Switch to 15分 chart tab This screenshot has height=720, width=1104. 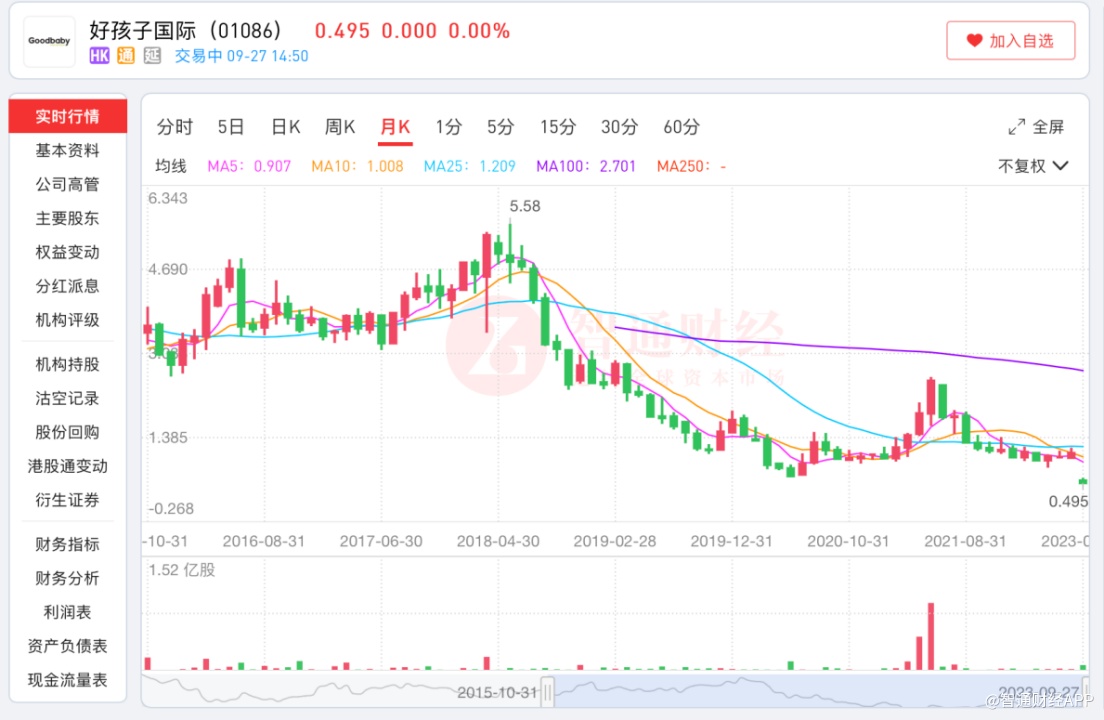click(x=558, y=127)
